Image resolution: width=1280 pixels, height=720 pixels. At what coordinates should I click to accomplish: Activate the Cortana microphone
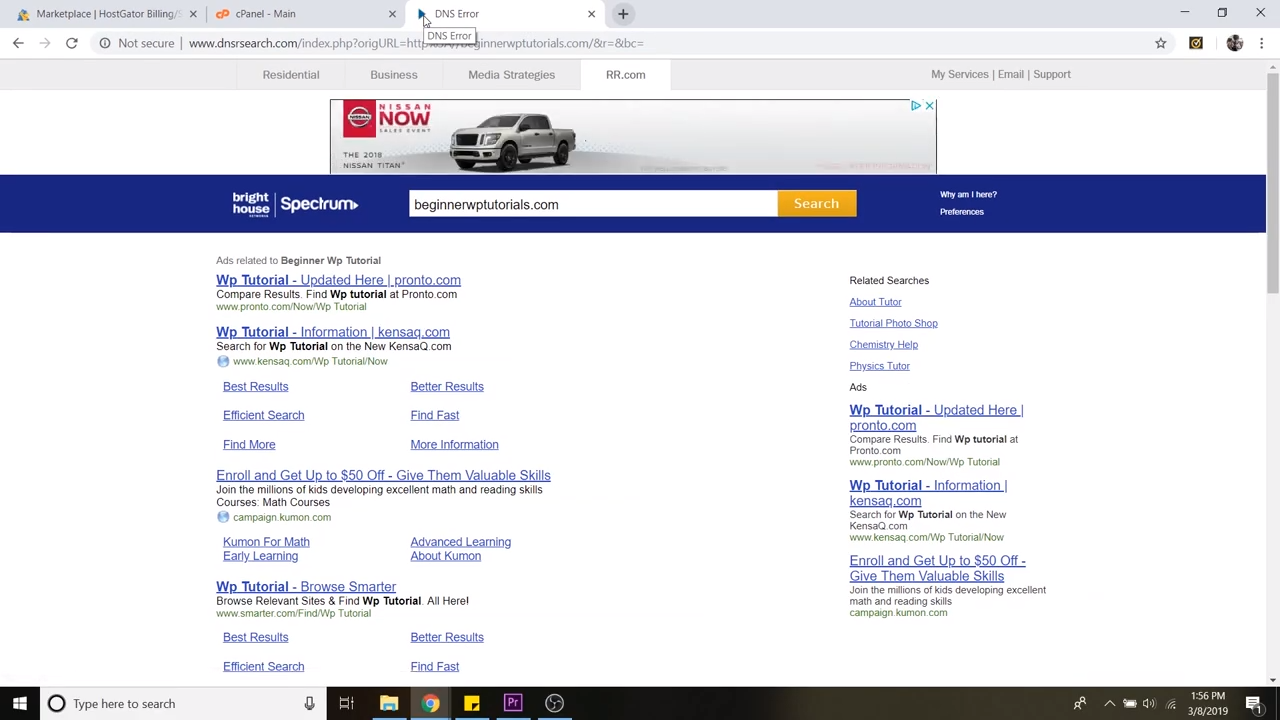coord(309,704)
